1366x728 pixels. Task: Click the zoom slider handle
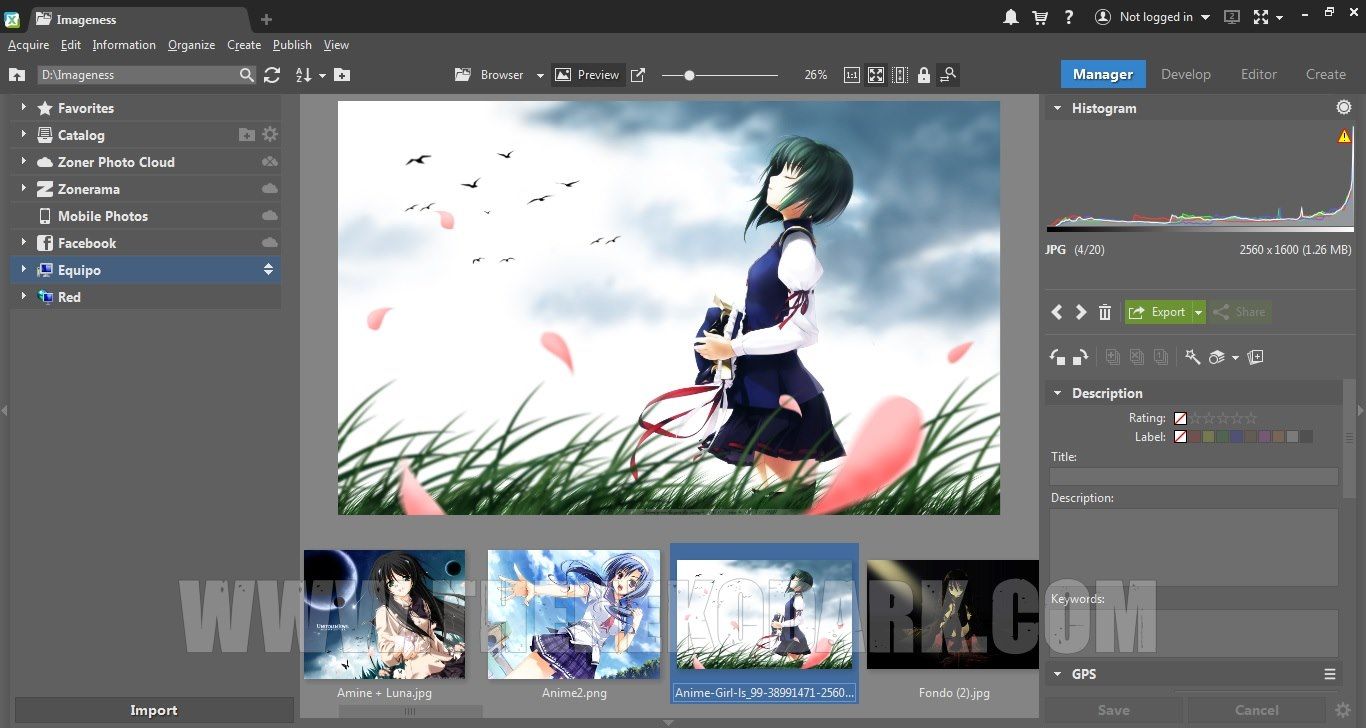689,75
